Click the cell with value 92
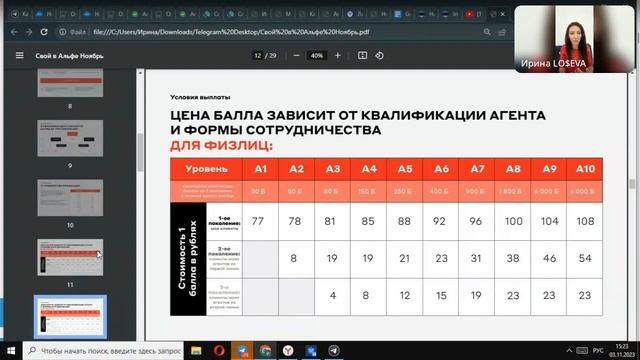The image size is (640, 360). click(x=440, y=221)
